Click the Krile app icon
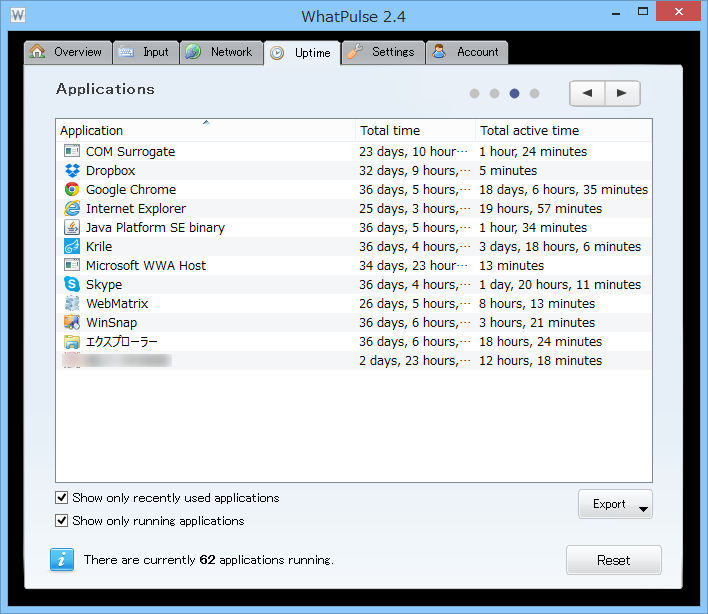 [x=72, y=246]
